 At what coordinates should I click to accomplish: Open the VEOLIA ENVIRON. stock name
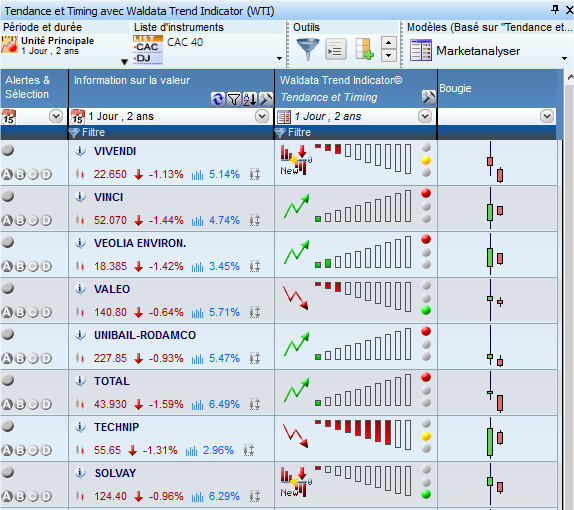tap(140, 243)
